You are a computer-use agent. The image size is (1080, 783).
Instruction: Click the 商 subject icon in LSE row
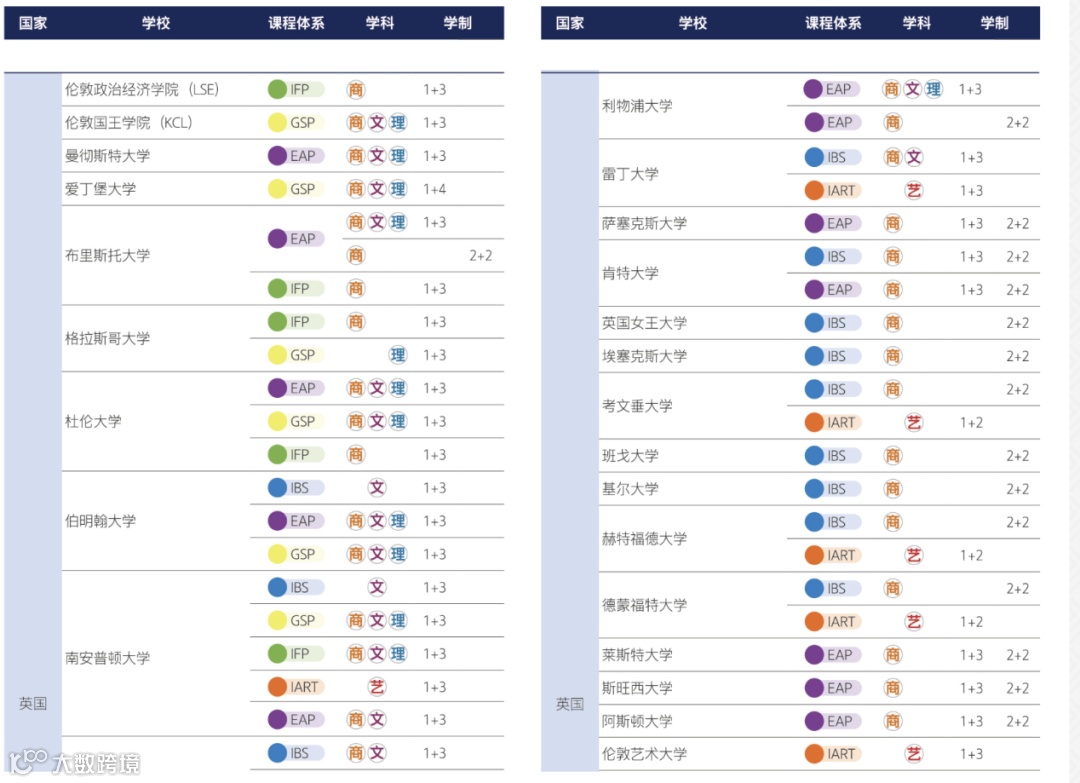355,90
